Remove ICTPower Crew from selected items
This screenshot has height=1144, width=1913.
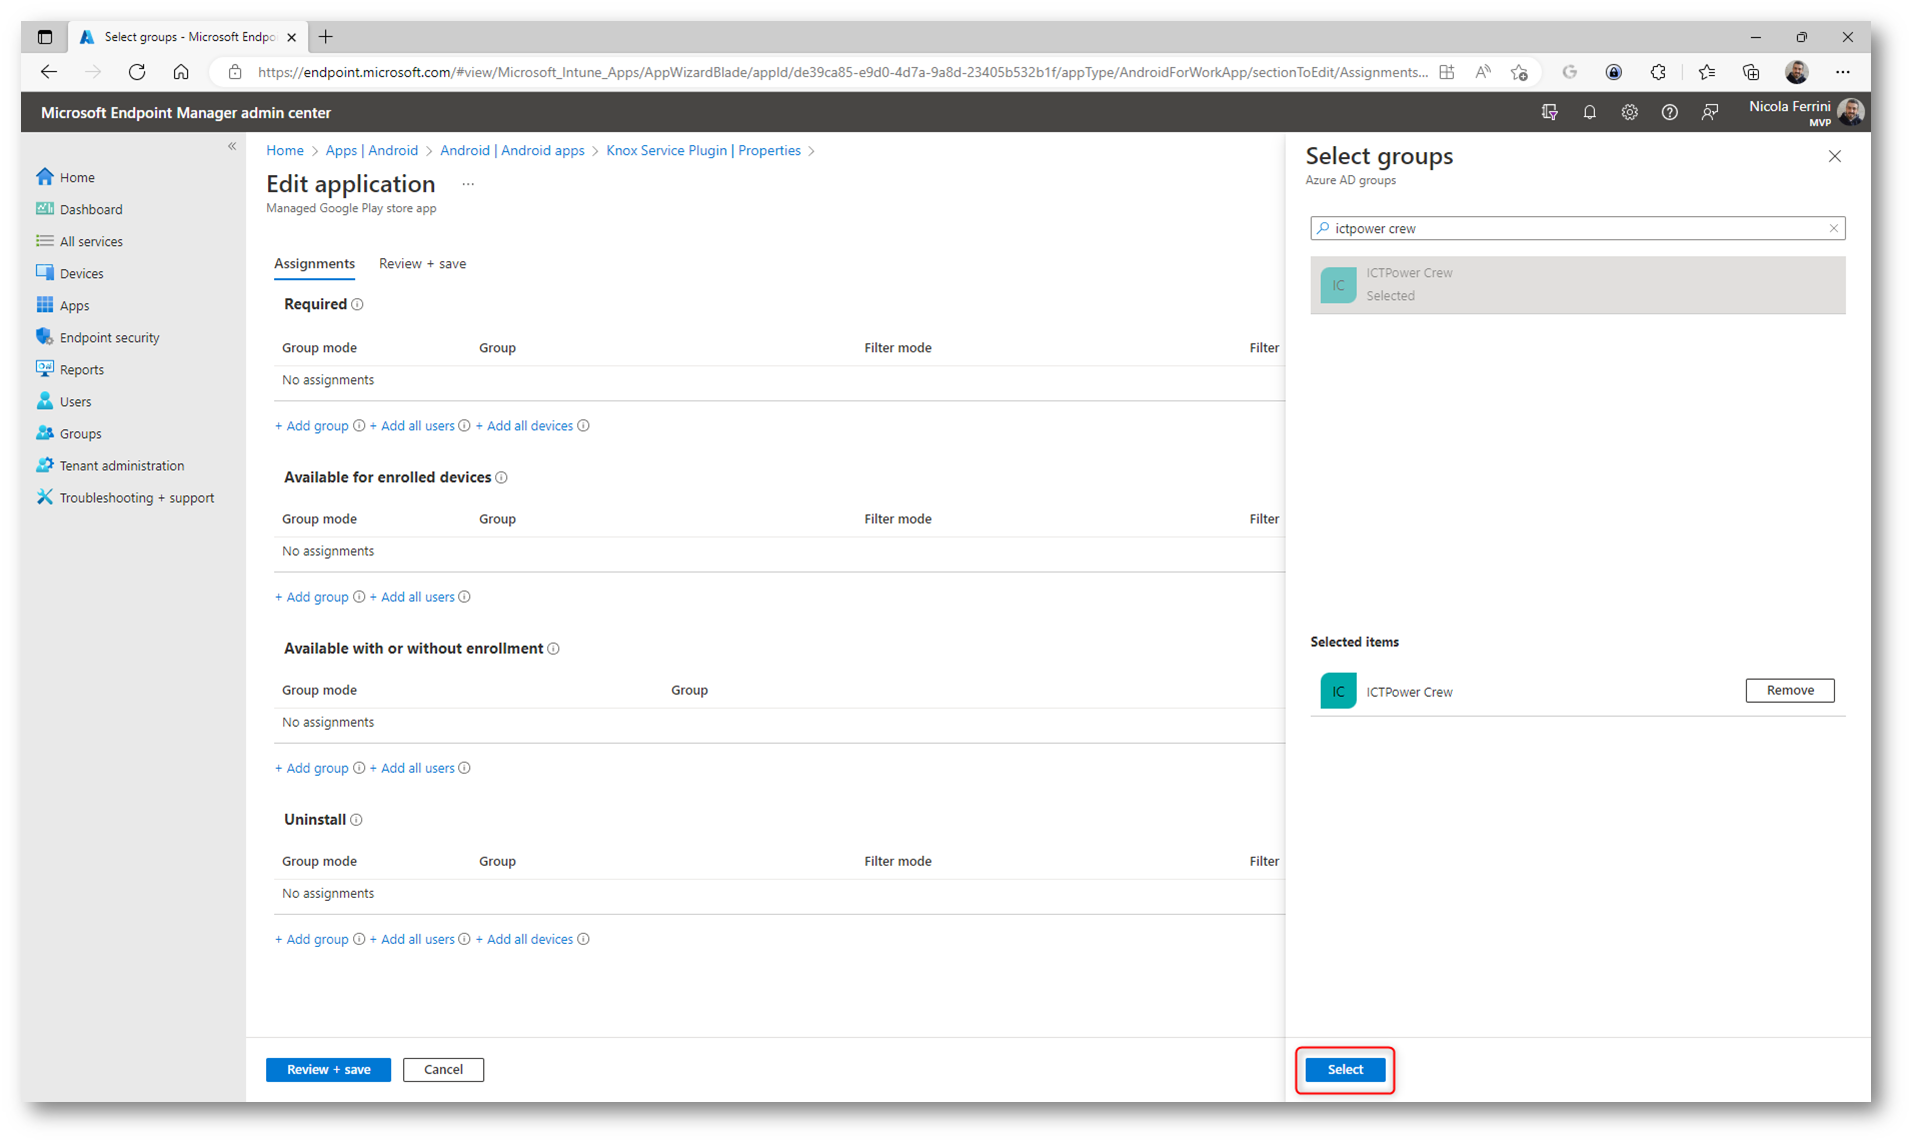coord(1789,690)
